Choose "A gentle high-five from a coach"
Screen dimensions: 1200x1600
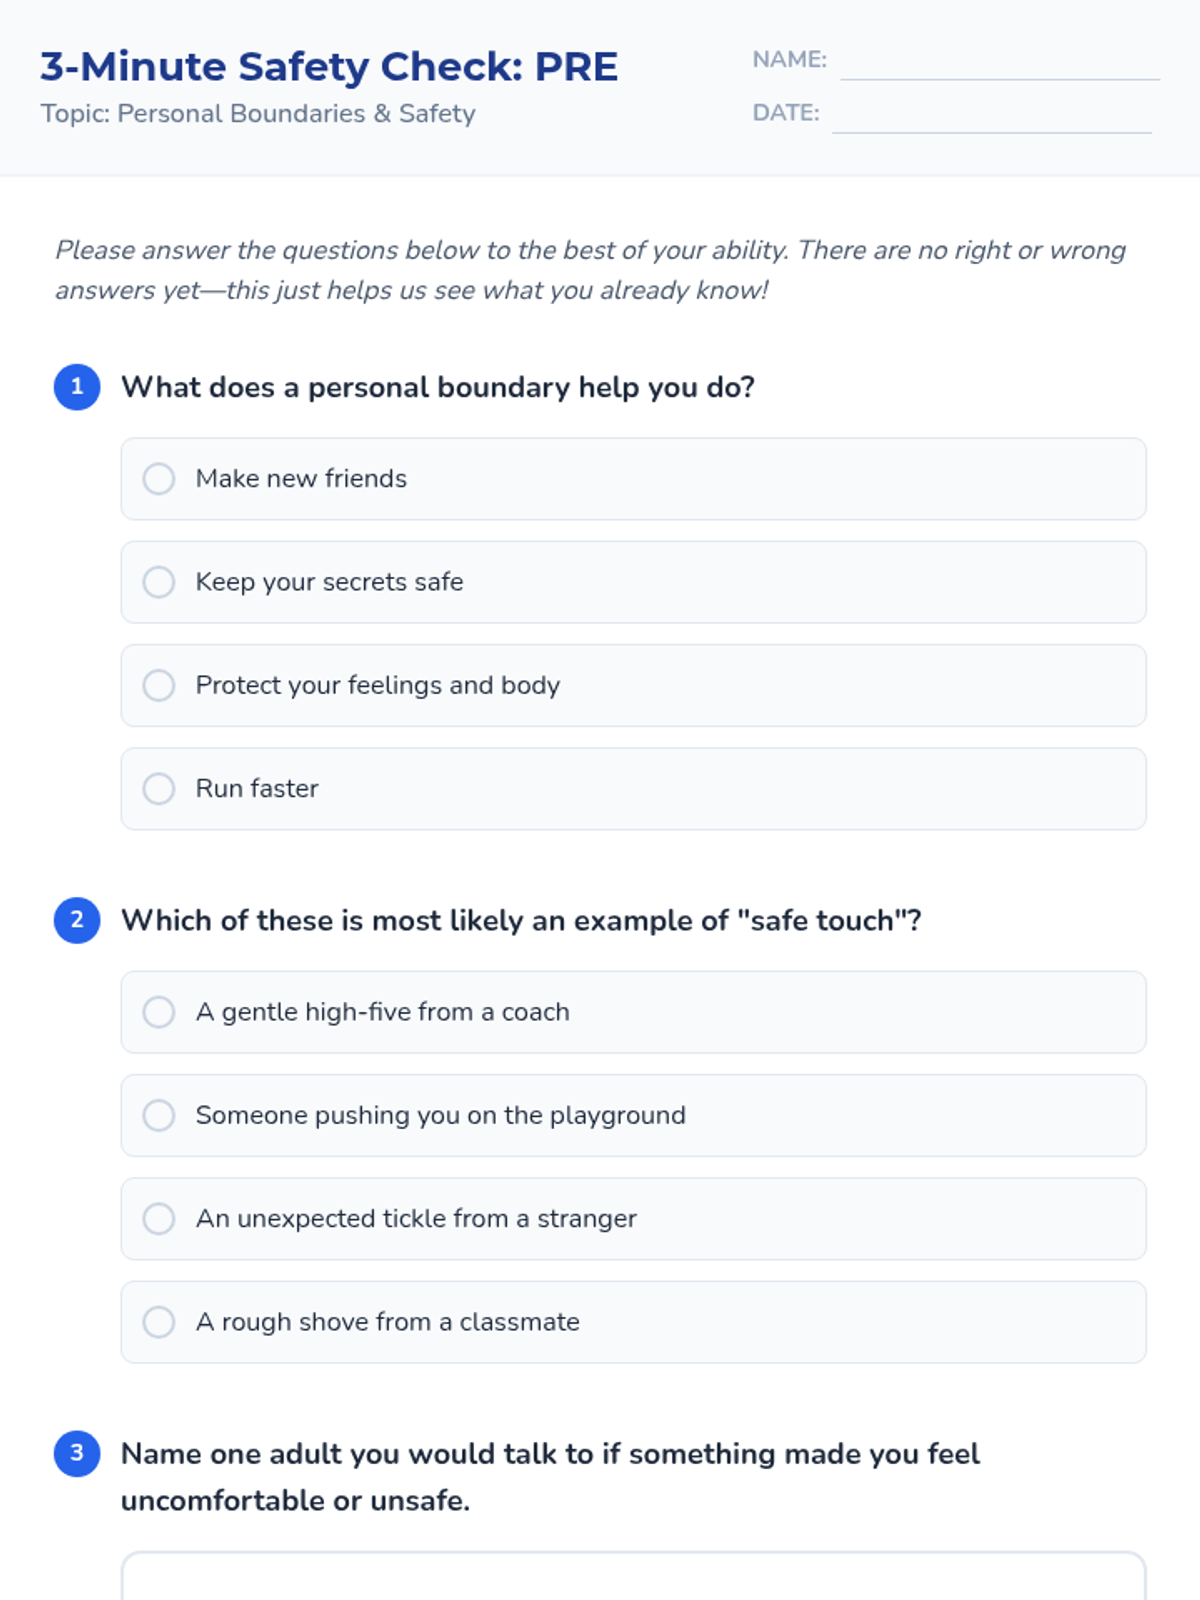(159, 1012)
